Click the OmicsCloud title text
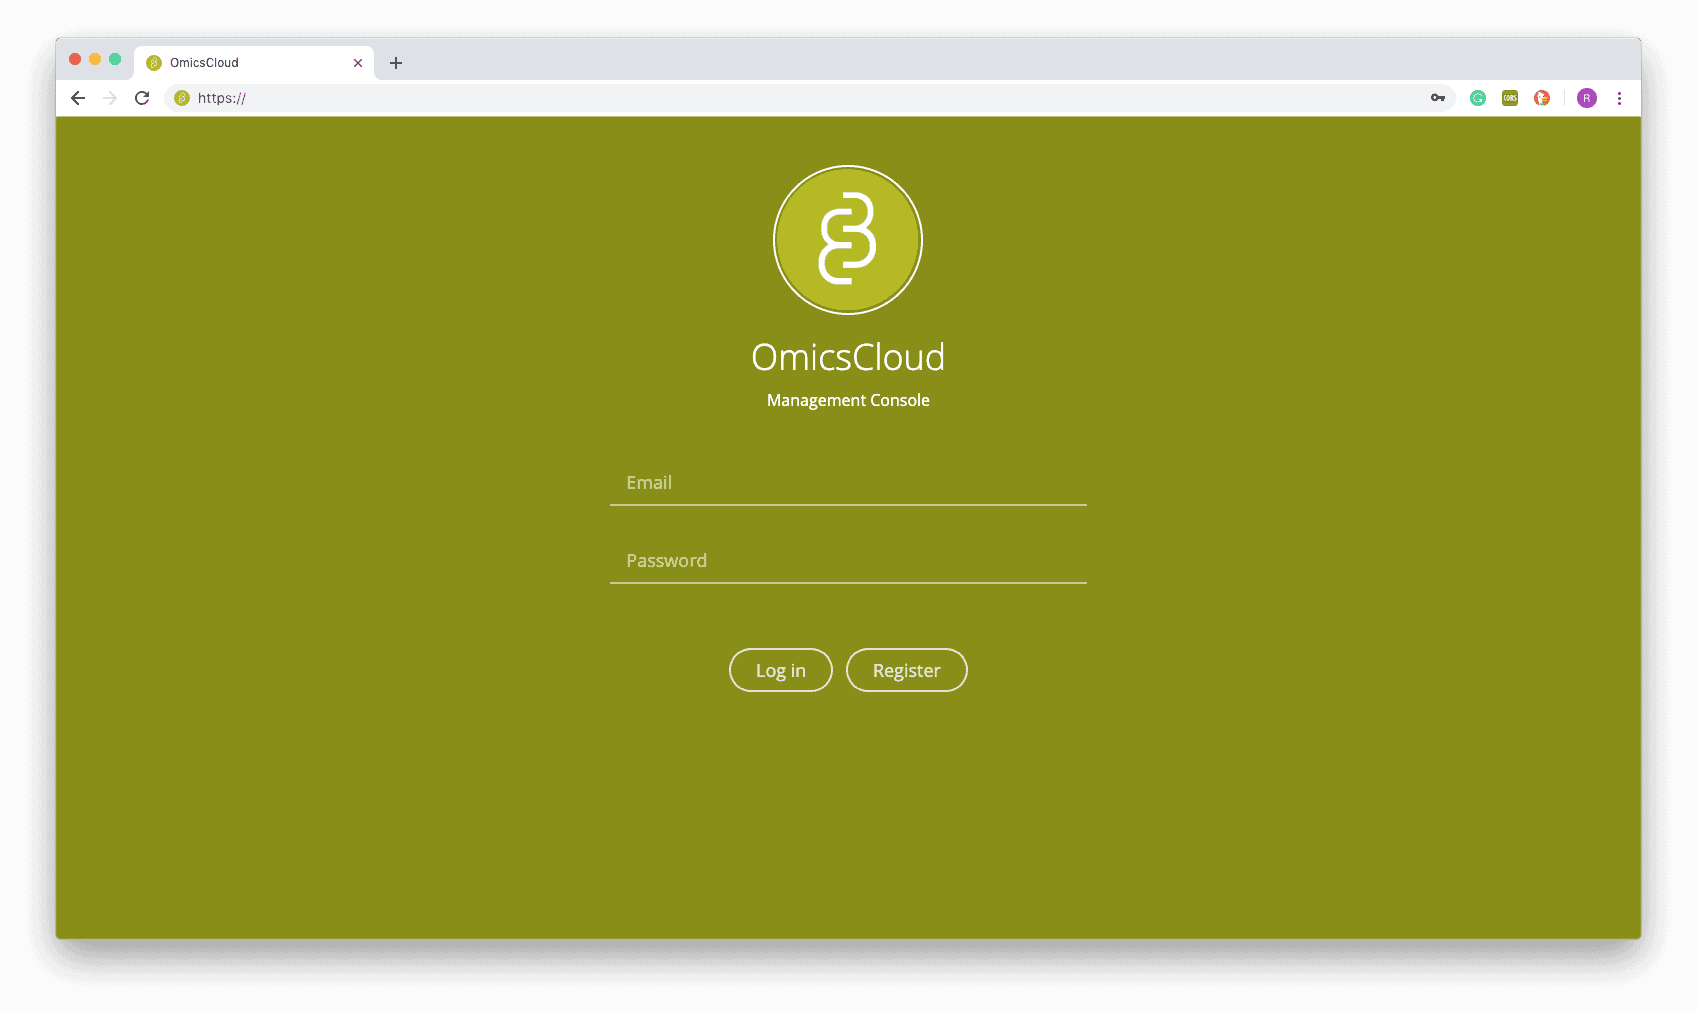 coord(848,357)
